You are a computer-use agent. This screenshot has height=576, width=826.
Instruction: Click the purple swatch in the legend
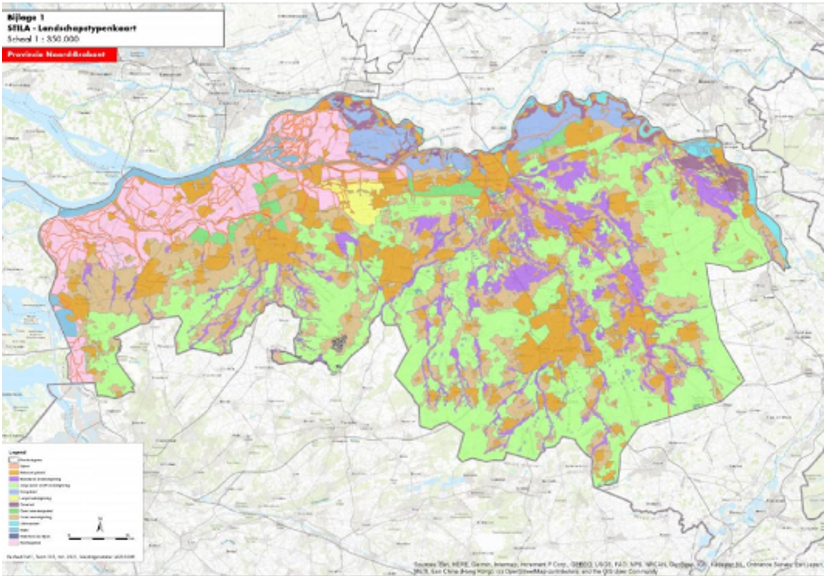[13, 477]
